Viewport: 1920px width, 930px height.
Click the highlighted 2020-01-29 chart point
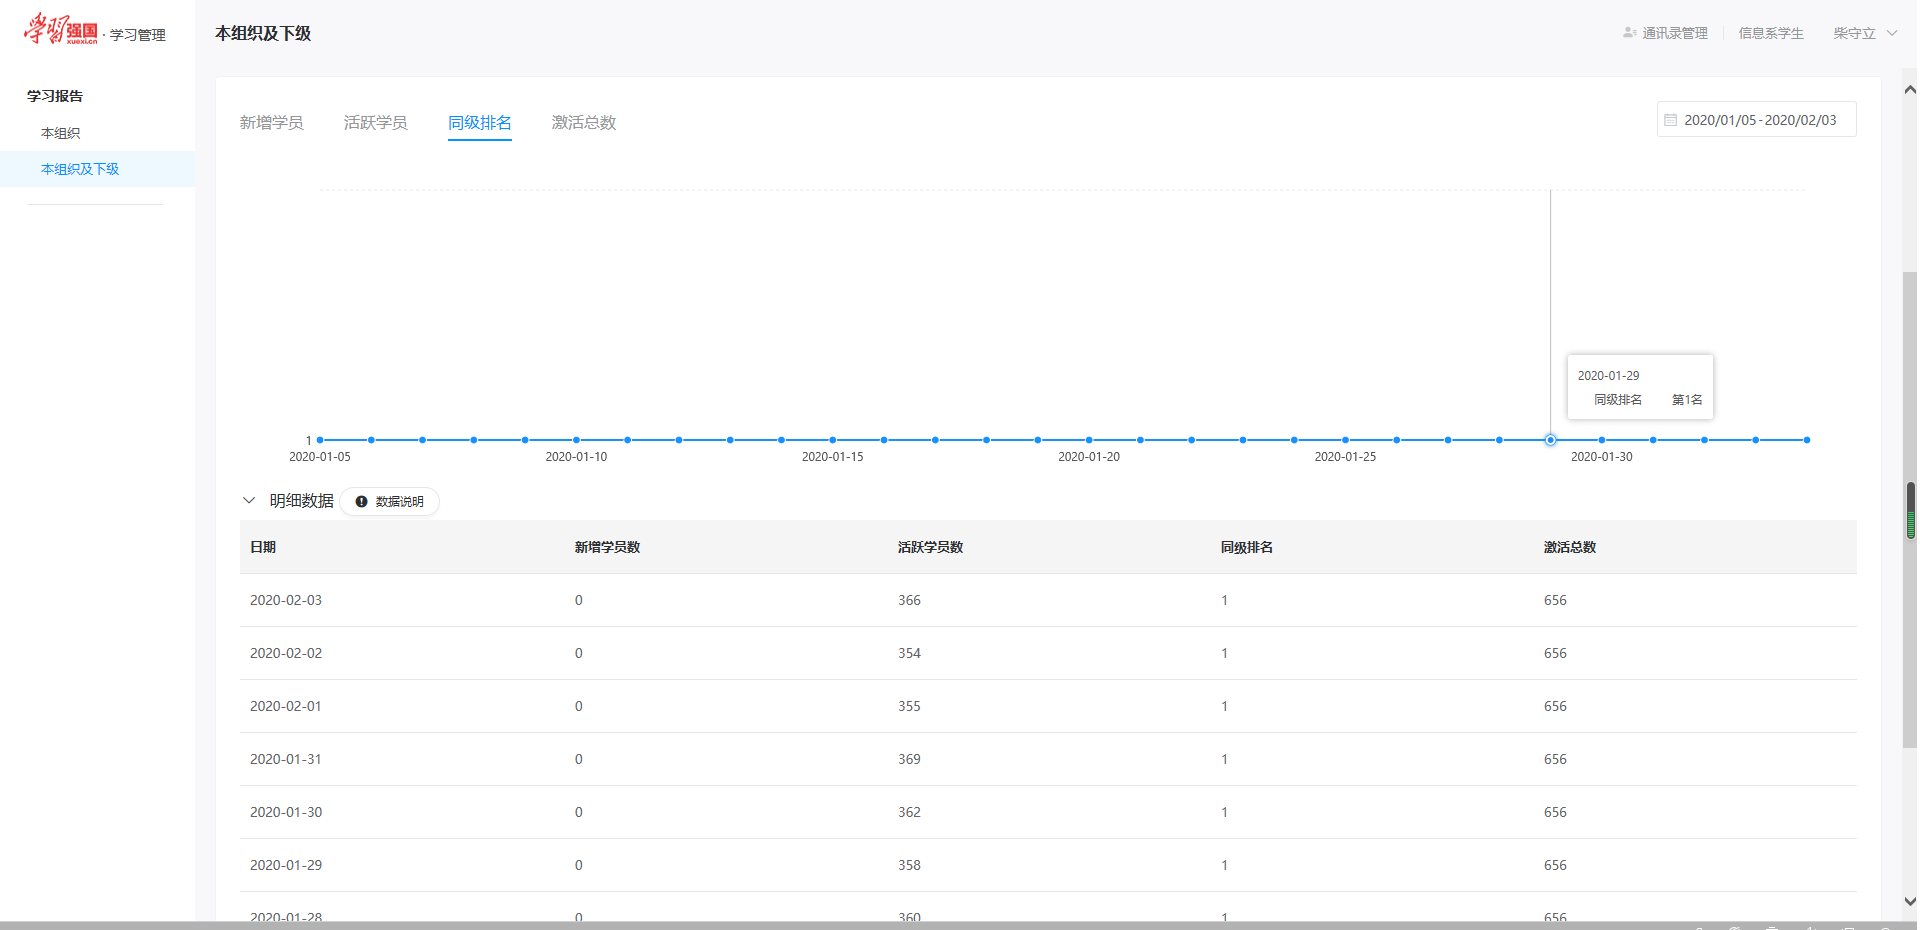pos(1550,440)
